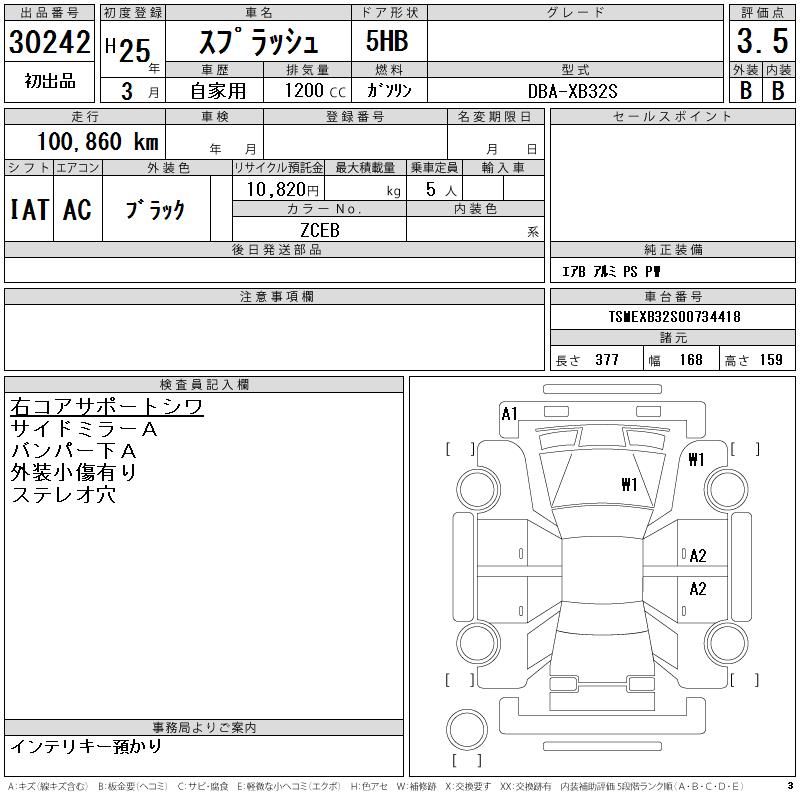Screen dimensions: 800x800
Task: Click the W1 mark on the hood
Action: [629, 485]
